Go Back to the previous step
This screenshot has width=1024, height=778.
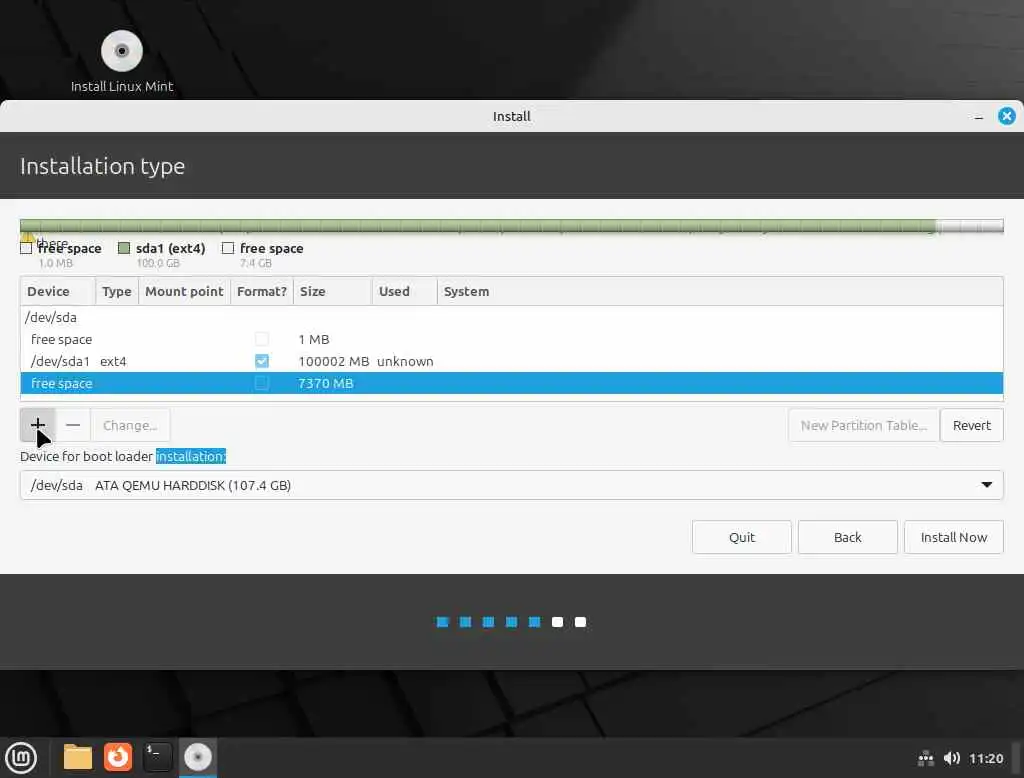pyautogui.click(x=848, y=537)
